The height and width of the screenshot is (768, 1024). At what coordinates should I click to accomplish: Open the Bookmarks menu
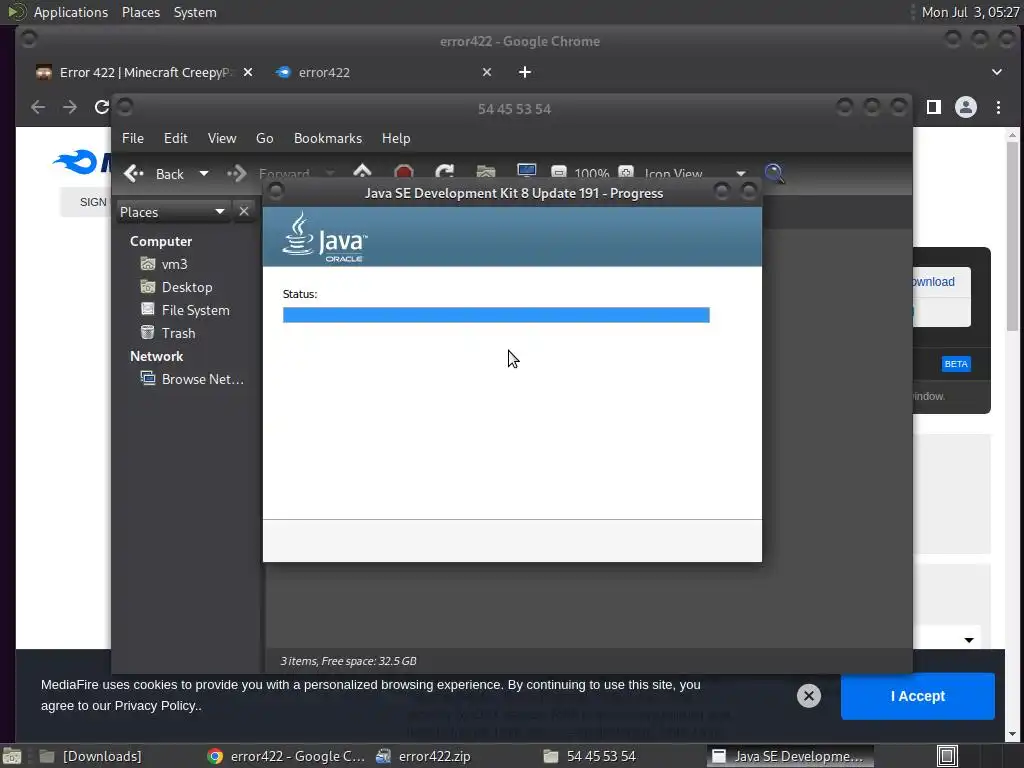point(328,138)
